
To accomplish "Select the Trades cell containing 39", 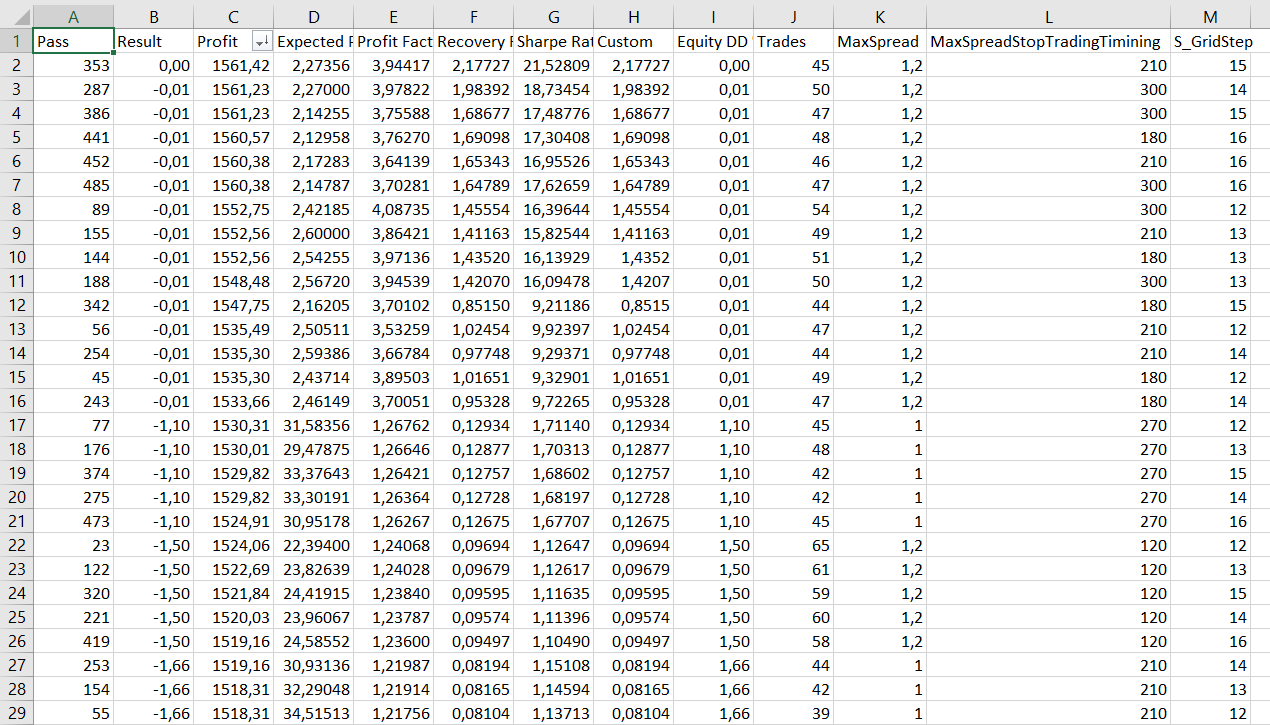I will point(793,713).
